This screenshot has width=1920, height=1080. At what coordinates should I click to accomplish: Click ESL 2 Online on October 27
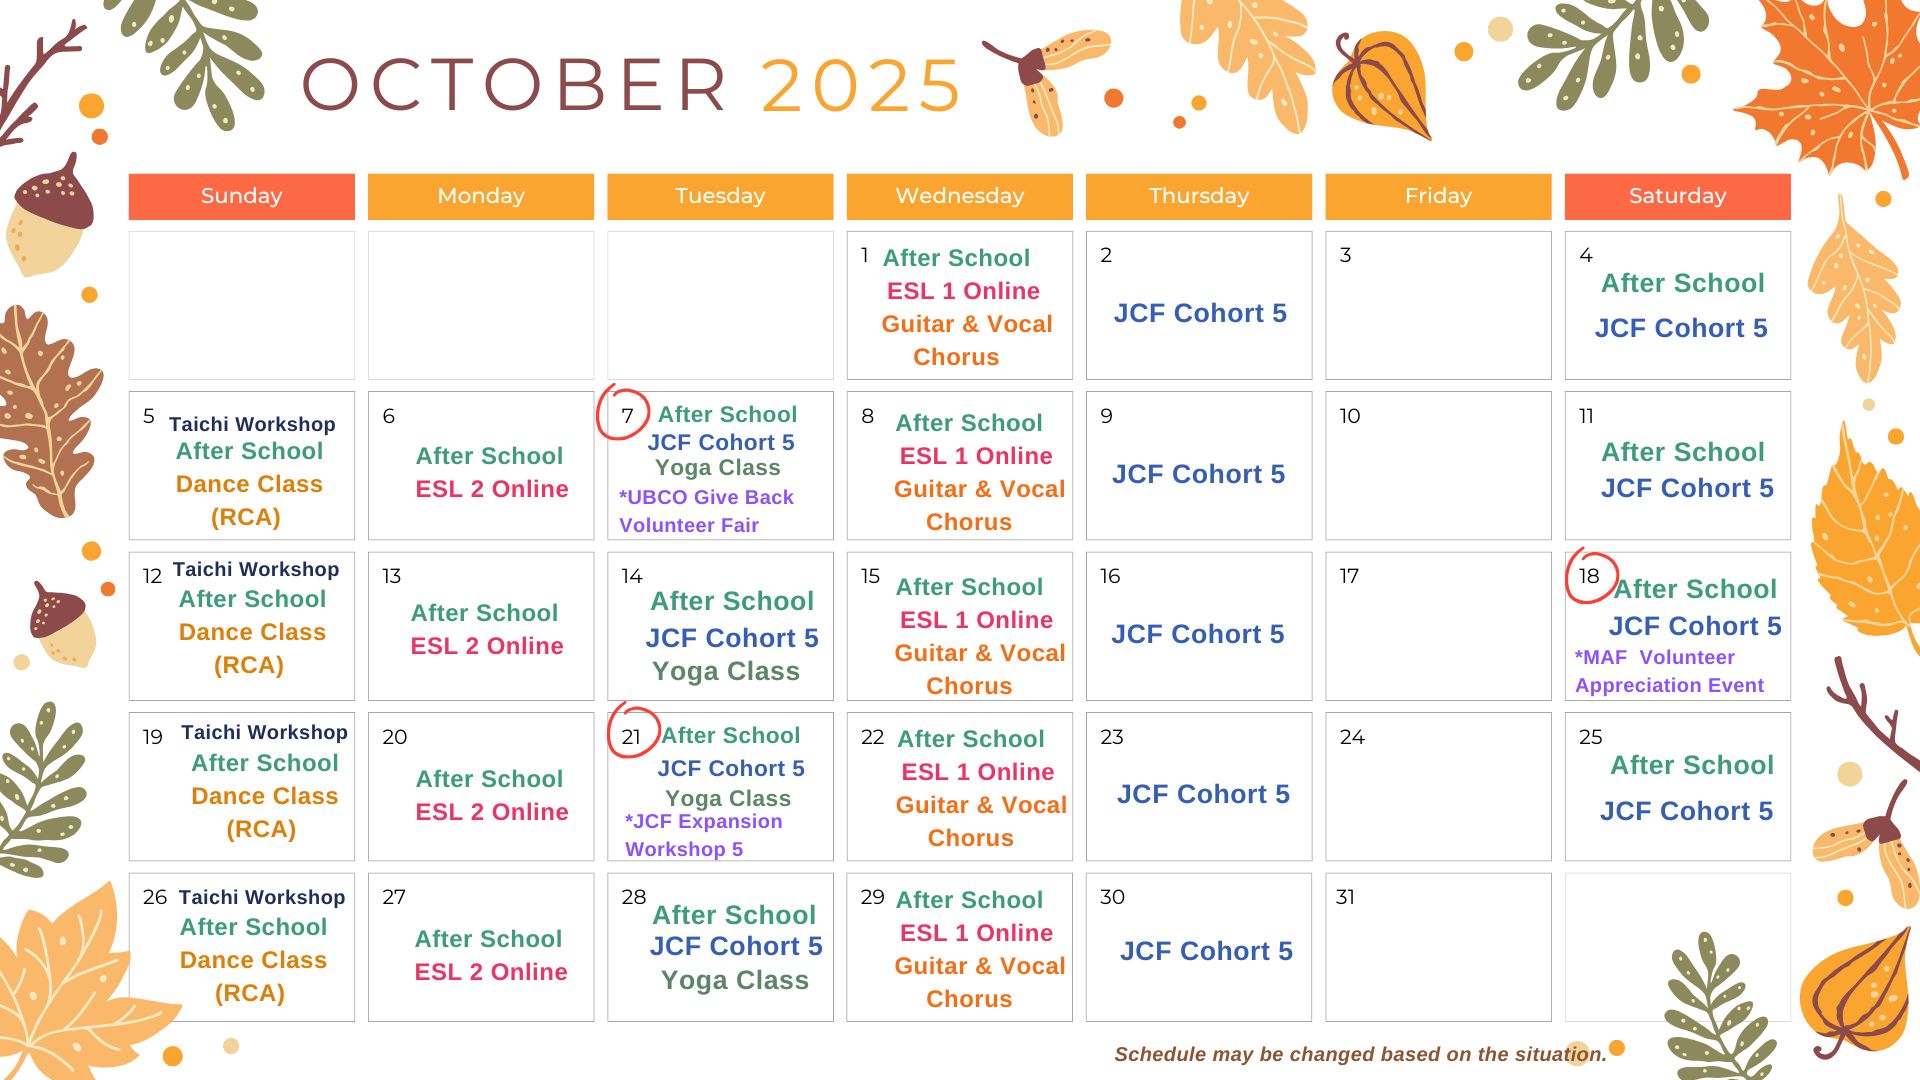490,972
